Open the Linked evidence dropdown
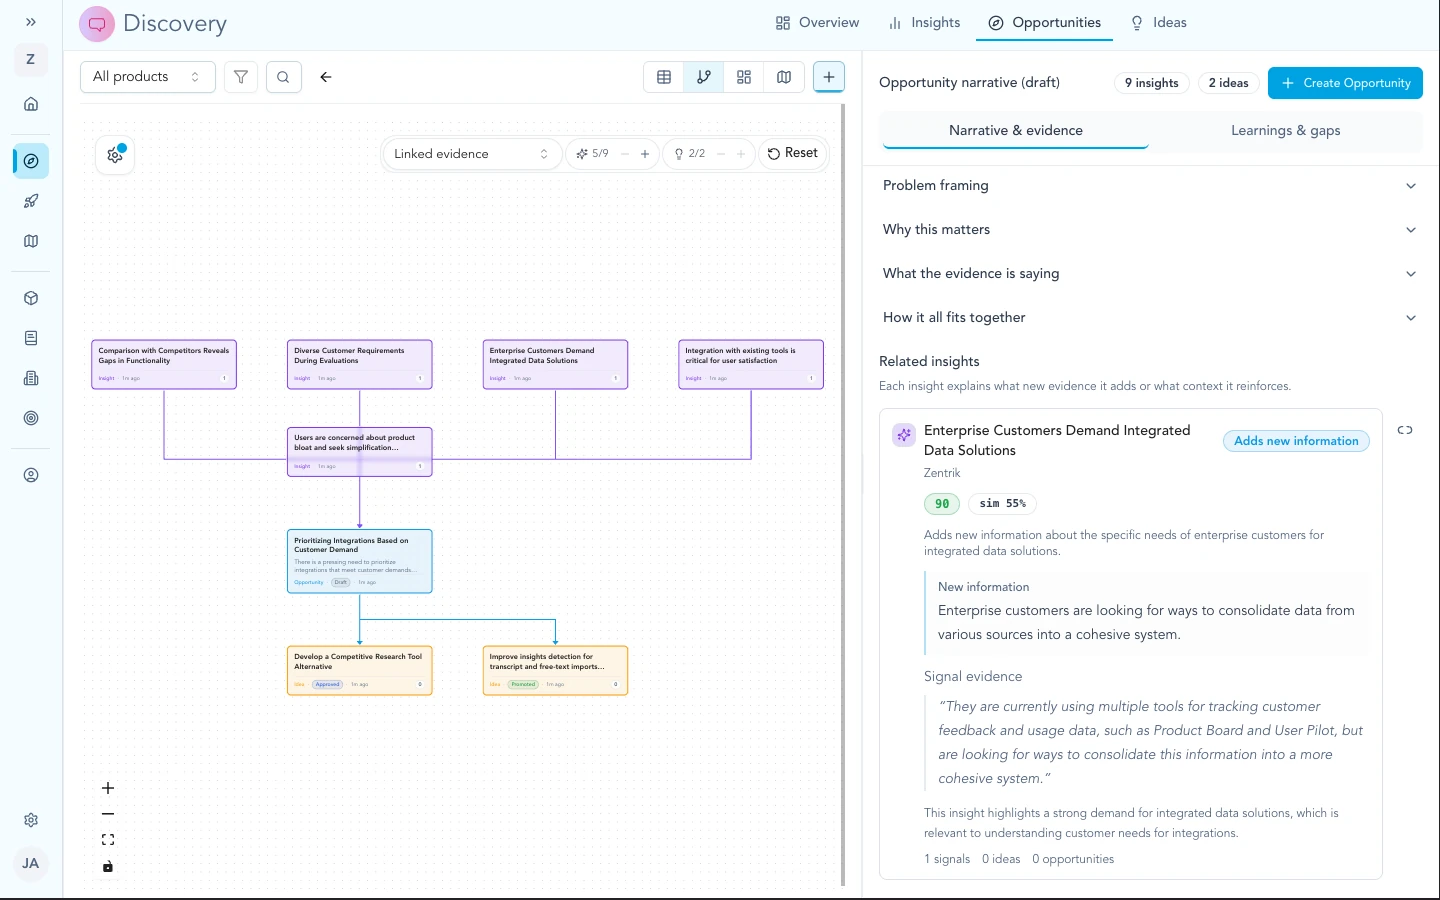This screenshot has width=1440, height=900. click(471, 153)
